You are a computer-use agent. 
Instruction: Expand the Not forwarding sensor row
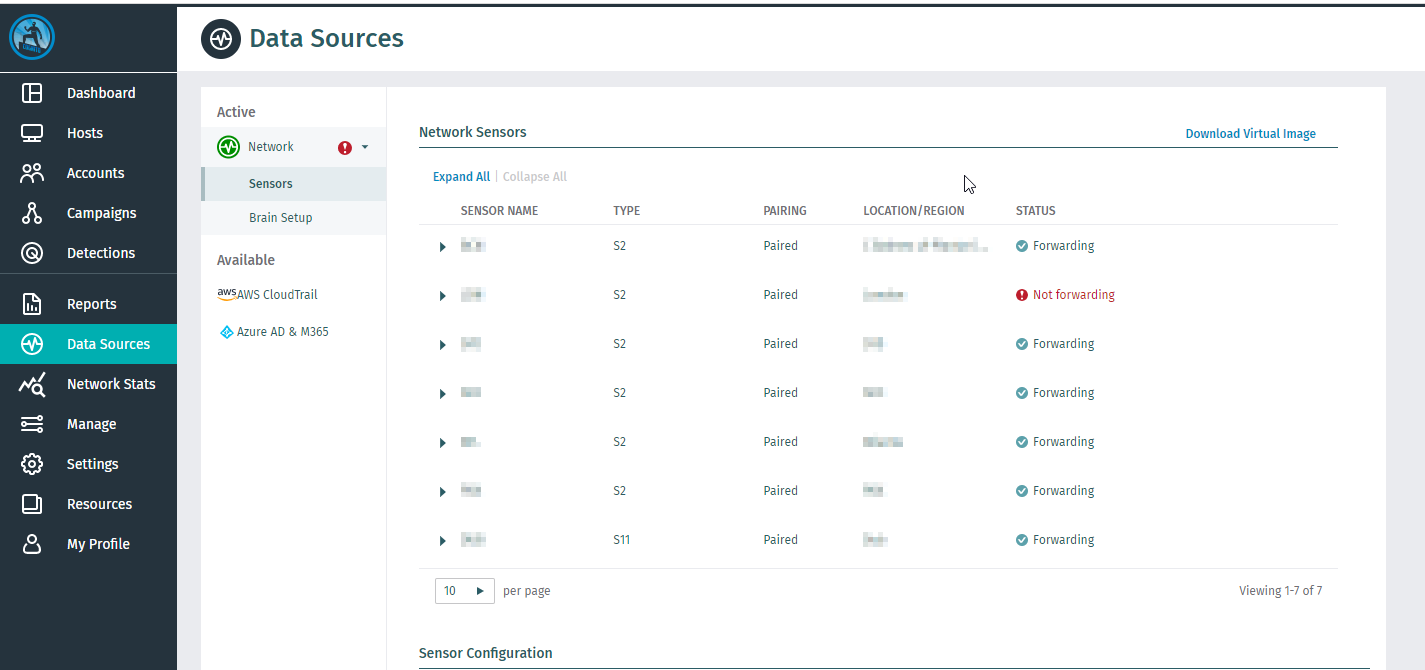(x=443, y=296)
